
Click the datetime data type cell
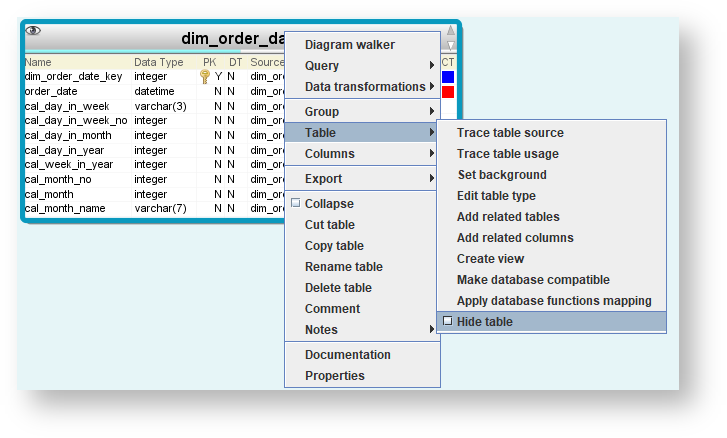click(x=154, y=91)
